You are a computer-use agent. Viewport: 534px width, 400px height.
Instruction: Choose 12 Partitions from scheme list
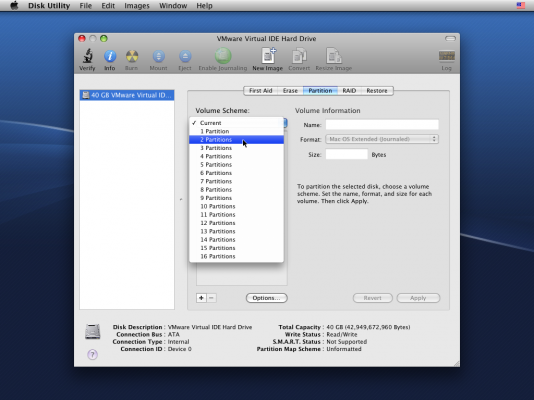pyautogui.click(x=236, y=223)
